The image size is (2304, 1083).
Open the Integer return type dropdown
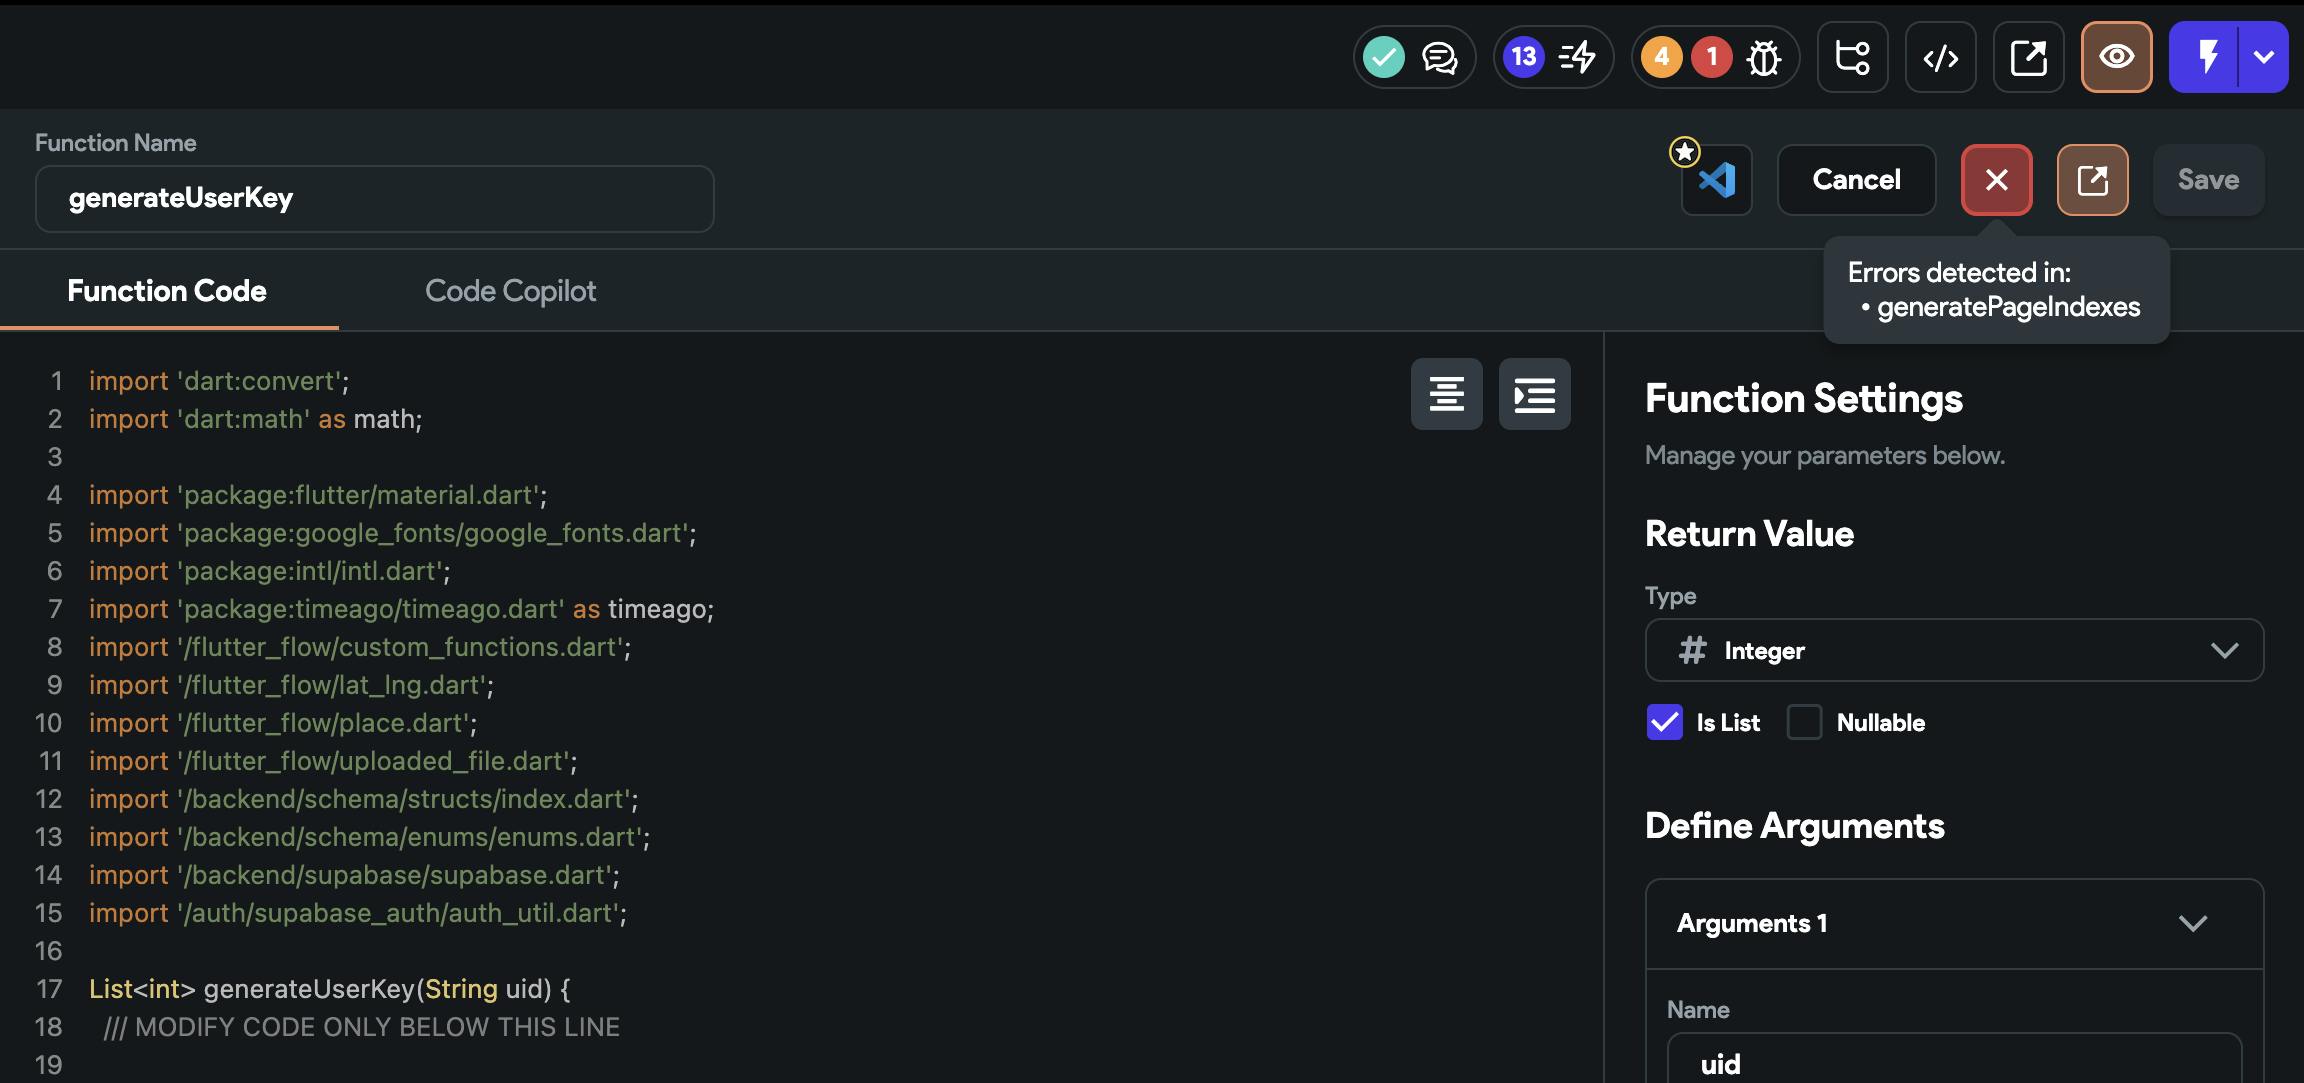[1953, 650]
